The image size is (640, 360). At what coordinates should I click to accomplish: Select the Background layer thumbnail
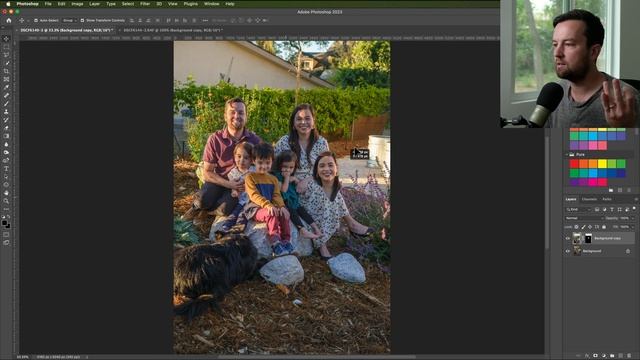pos(577,251)
